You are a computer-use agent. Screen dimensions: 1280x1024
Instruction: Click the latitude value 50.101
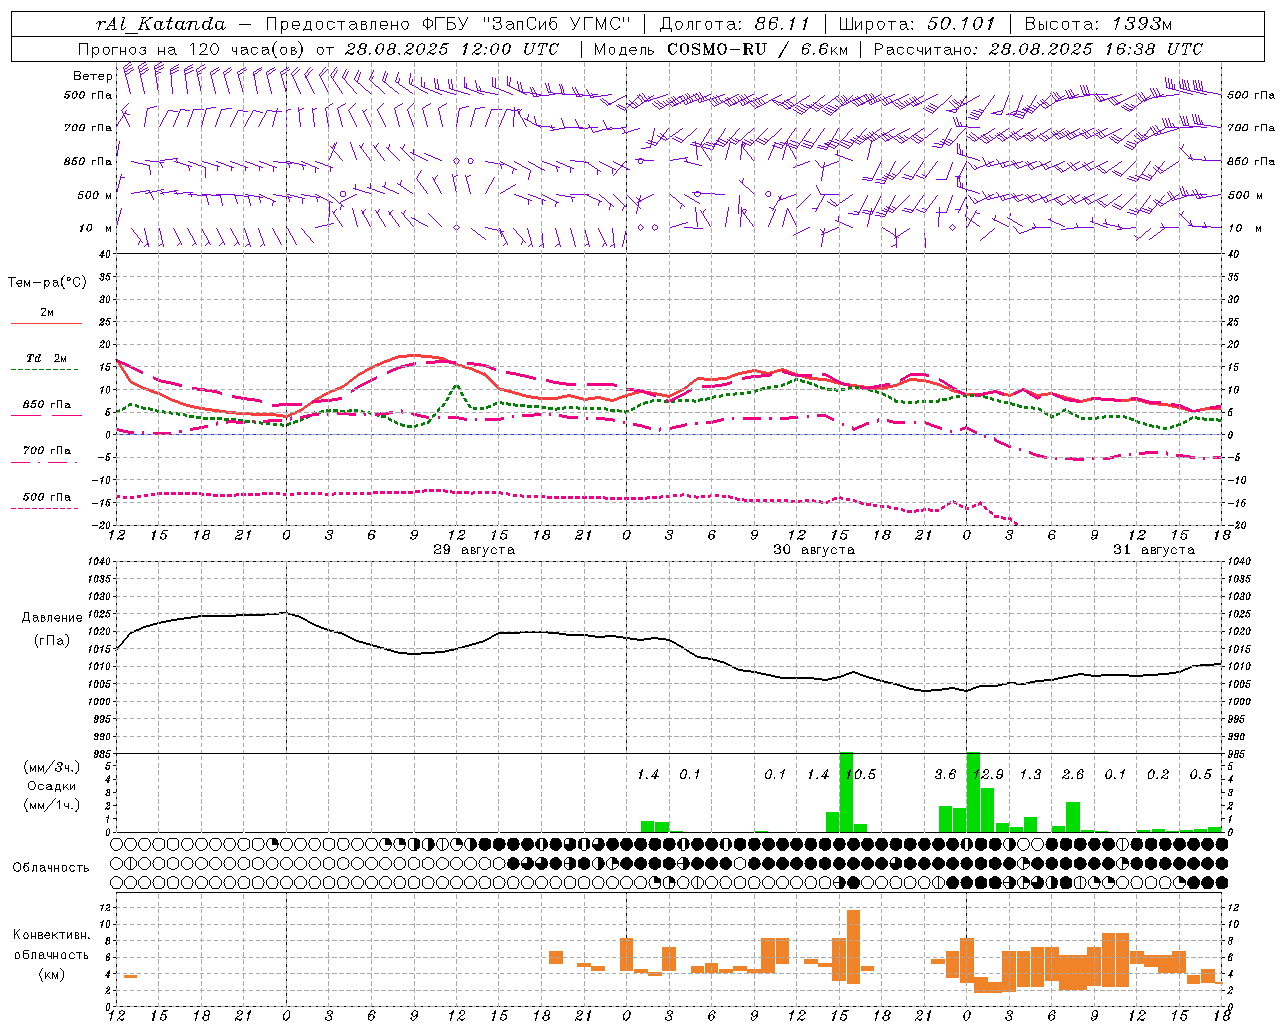tap(961, 24)
